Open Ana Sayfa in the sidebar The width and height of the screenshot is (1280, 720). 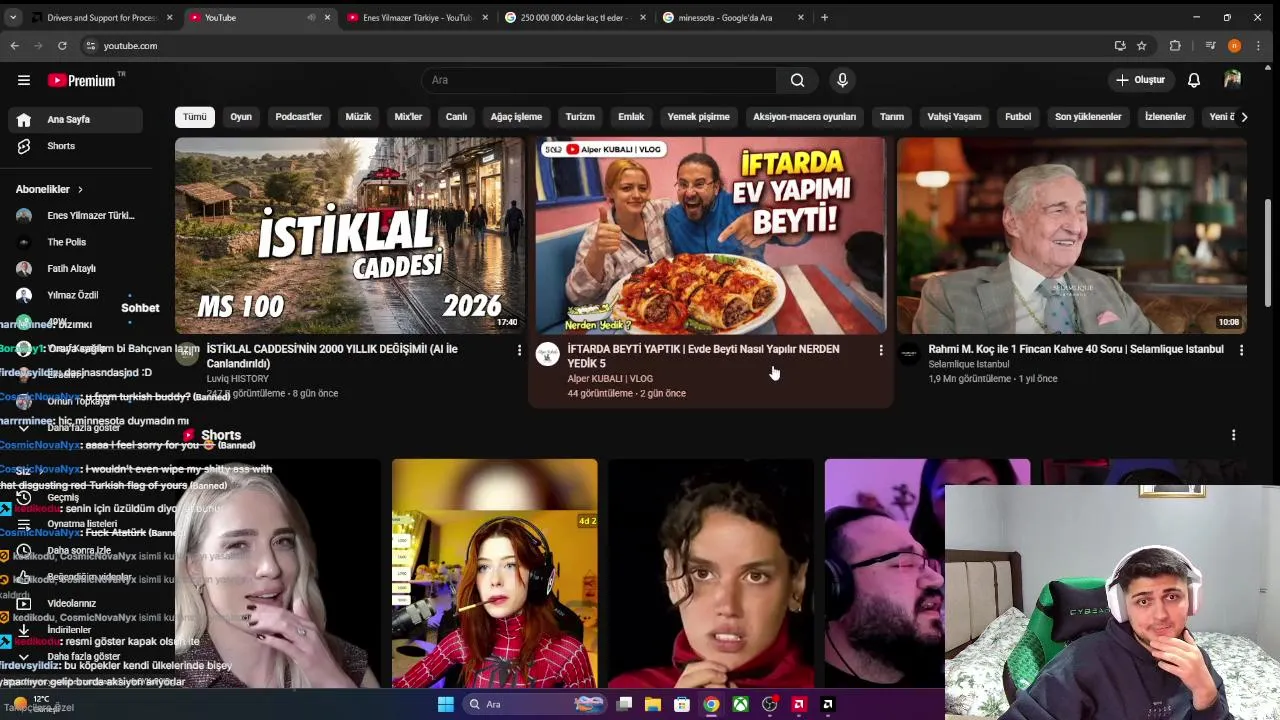coord(76,119)
